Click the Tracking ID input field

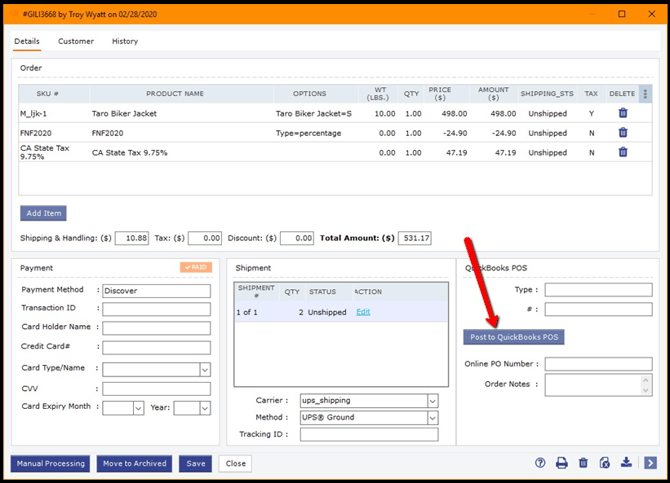[368, 434]
